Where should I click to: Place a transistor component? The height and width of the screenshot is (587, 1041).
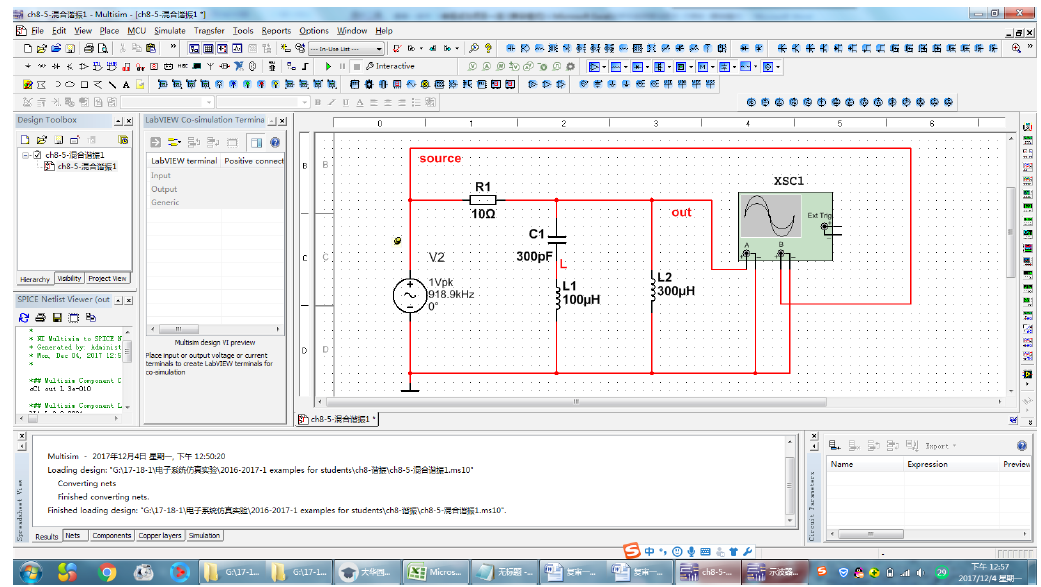point(70,66)
